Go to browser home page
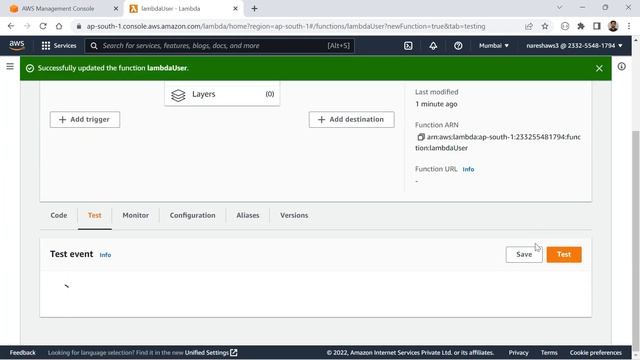The height and width of the screenshot is (360, 640). (59, 26)
